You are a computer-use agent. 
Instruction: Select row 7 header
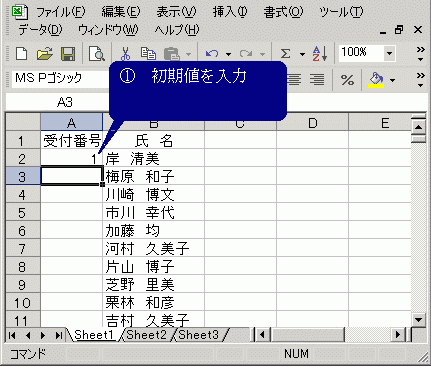pos(23,248)
